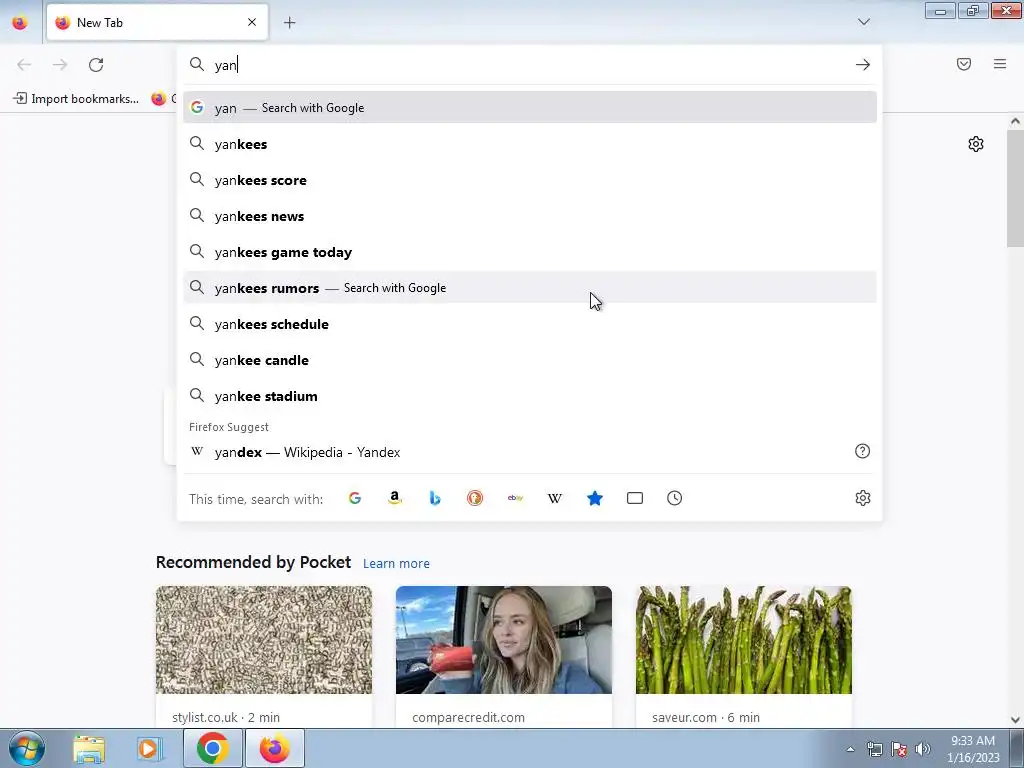Click the Firefox View icon in the tab bar
The image size is (1024, 768).
[x=20, y=22]
